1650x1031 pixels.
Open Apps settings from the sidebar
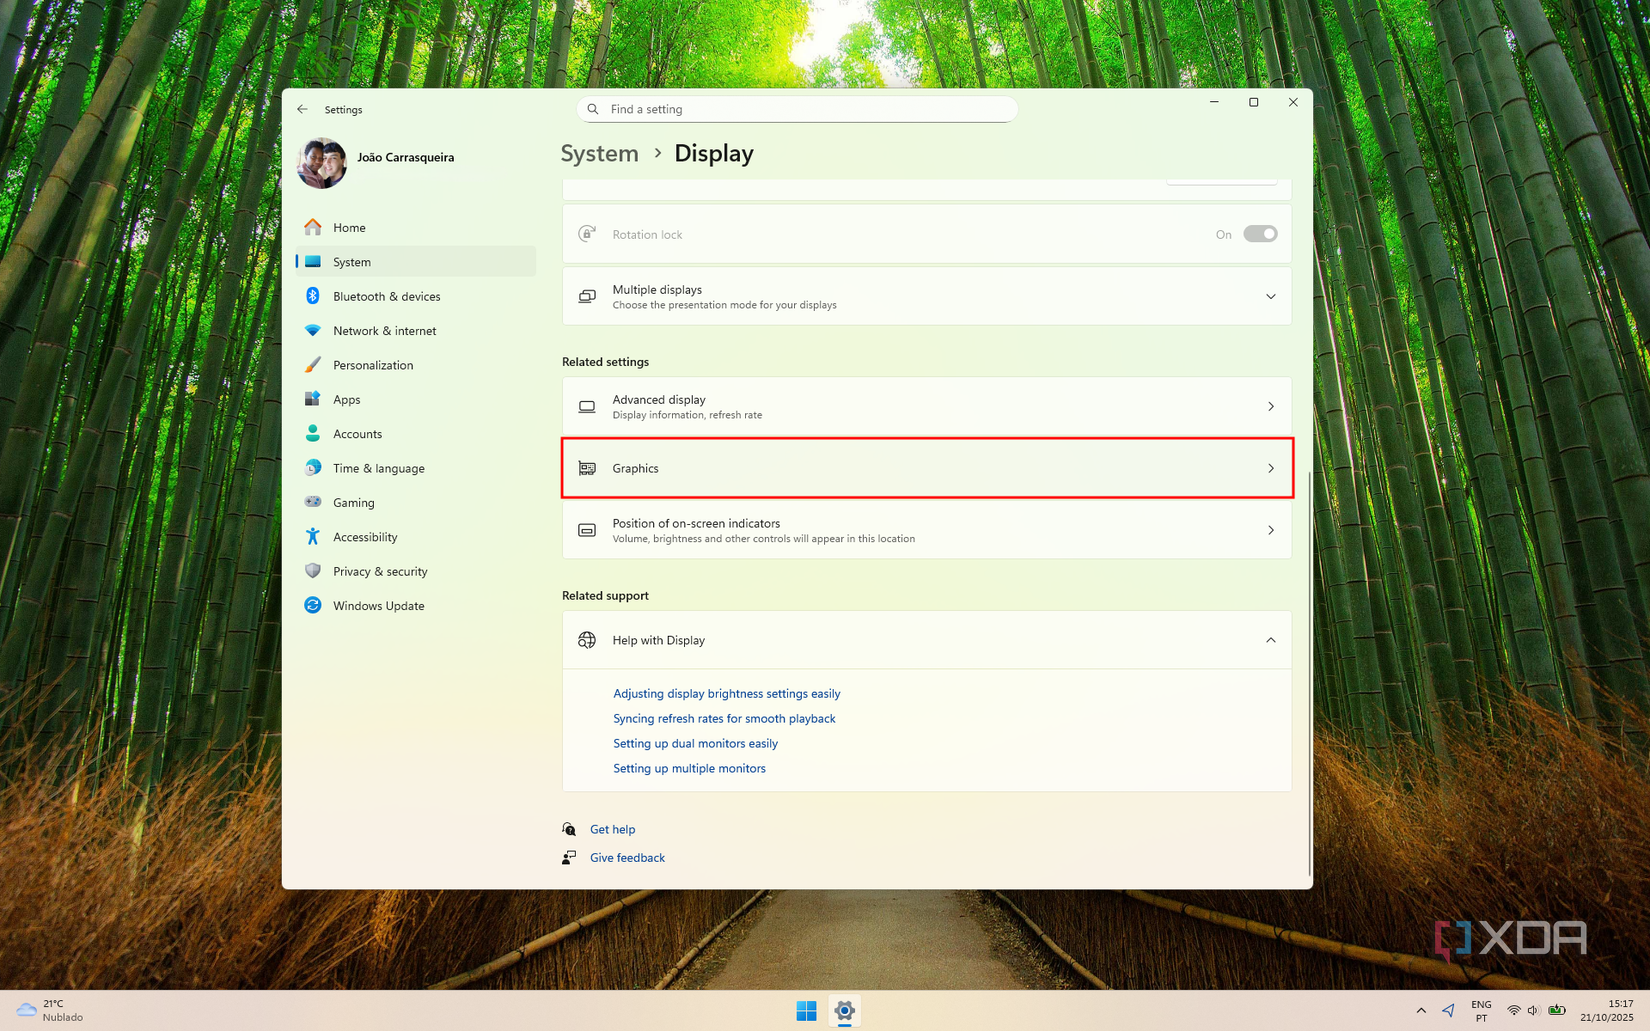click(346, 399)
